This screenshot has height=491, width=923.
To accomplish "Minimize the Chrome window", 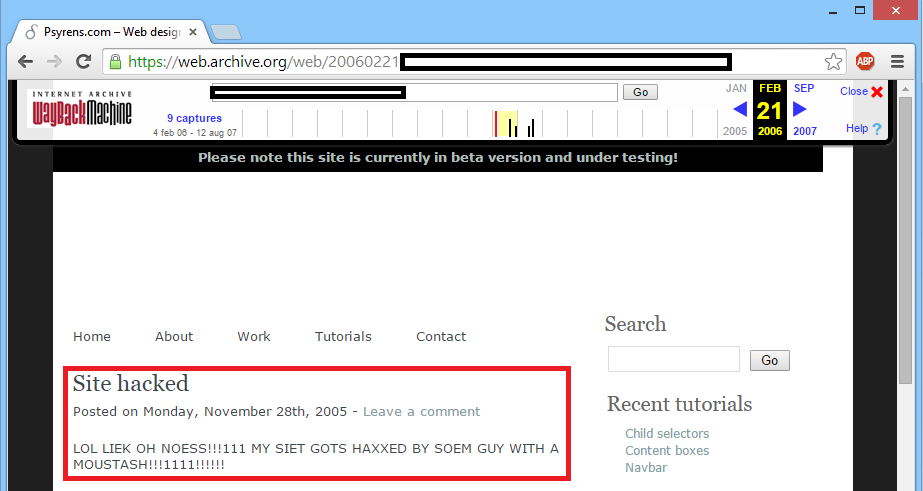I will pos(833,11).
